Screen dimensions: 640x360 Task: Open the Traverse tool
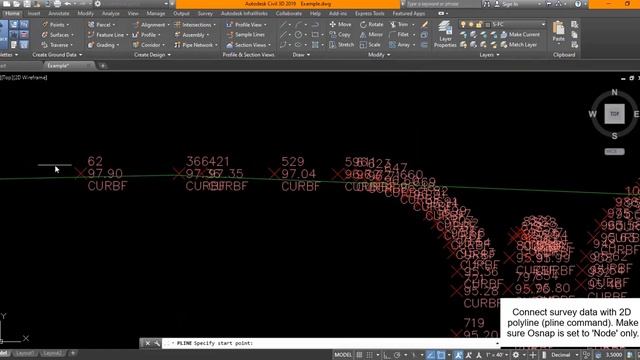[56, 45]
